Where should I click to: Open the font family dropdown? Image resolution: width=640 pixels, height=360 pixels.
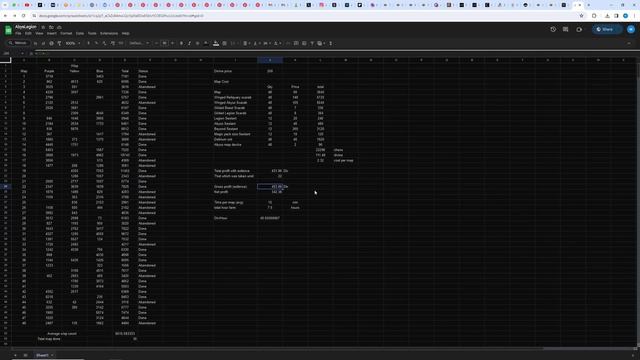pos(139,43)
